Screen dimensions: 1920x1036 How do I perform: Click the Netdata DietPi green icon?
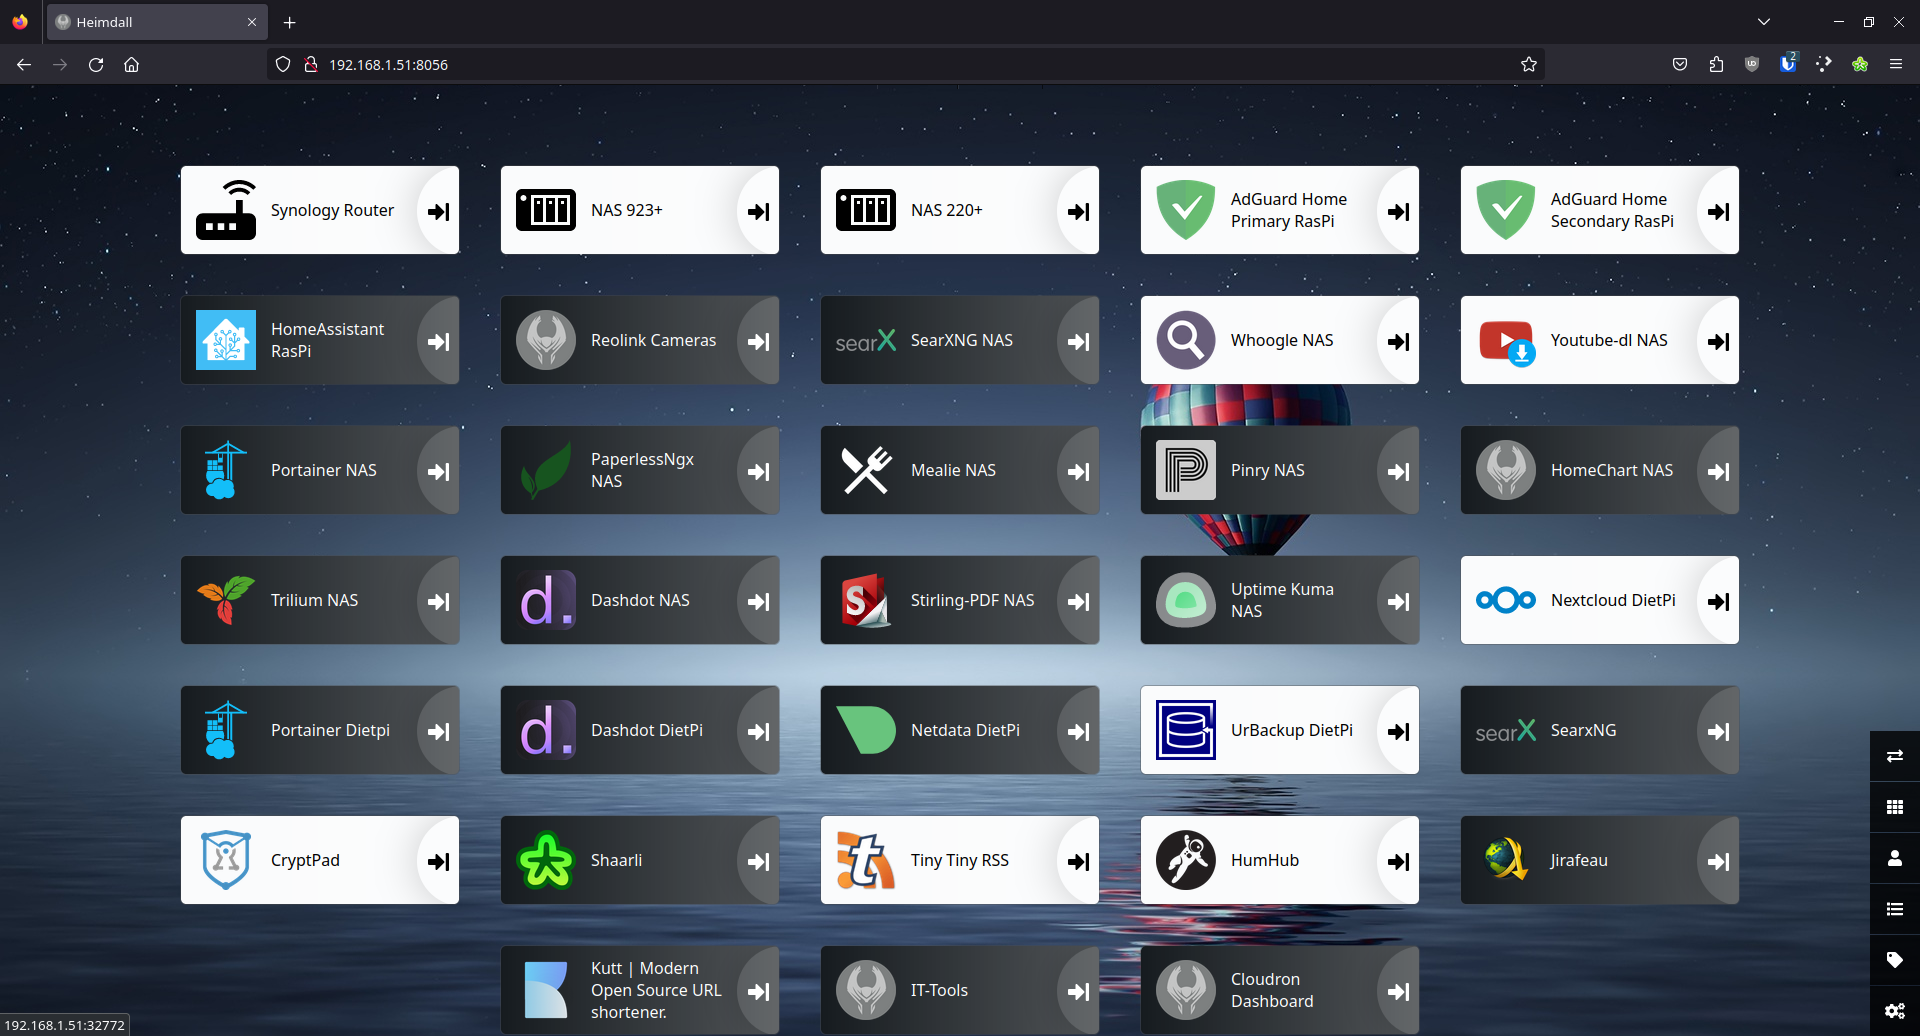click(866, 730)
